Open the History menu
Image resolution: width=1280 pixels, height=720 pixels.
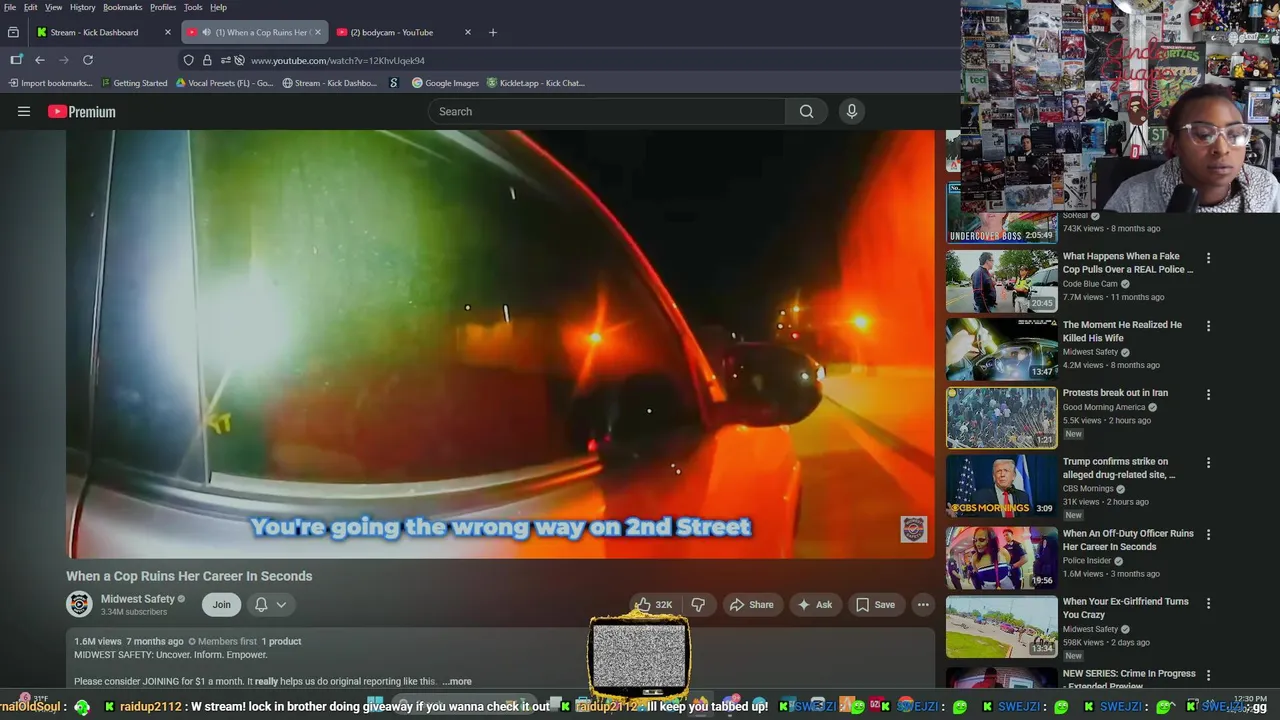82,7
